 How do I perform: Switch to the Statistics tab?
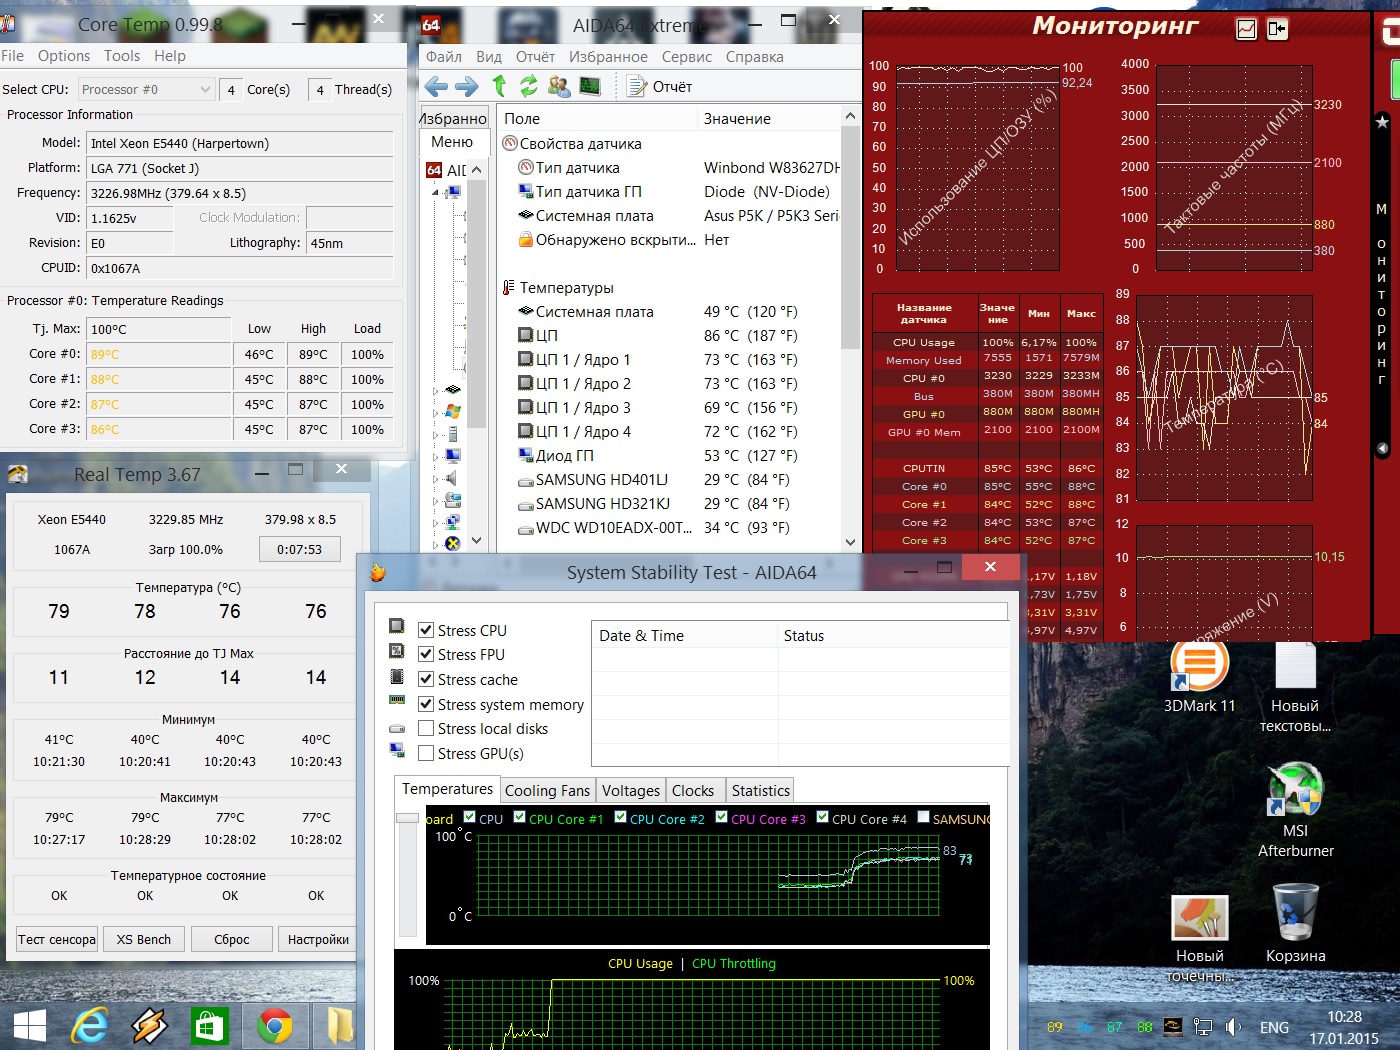click(760, 790)
